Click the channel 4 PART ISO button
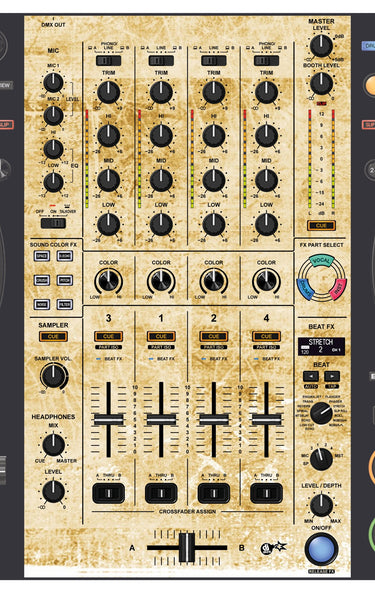The image size is (375, 596). [x=266, y=347]
